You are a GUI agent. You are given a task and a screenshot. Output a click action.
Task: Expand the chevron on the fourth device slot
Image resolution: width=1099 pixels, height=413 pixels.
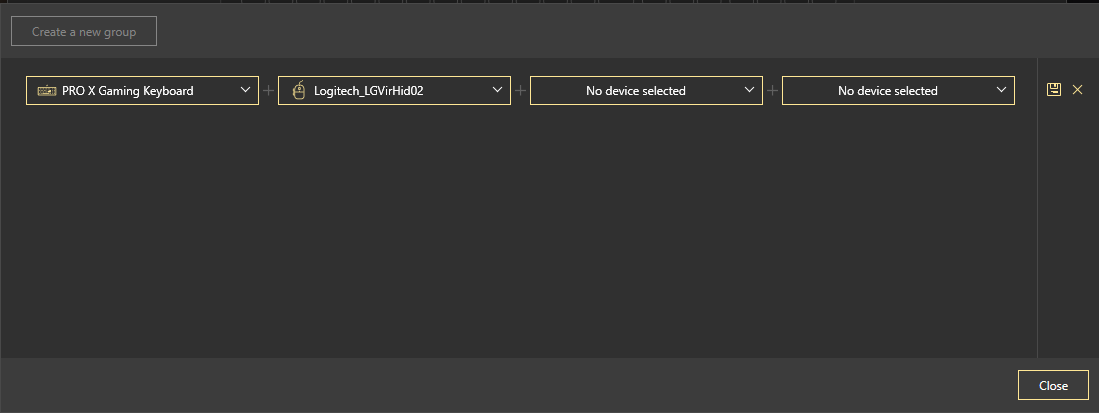tap(1002, 90)
